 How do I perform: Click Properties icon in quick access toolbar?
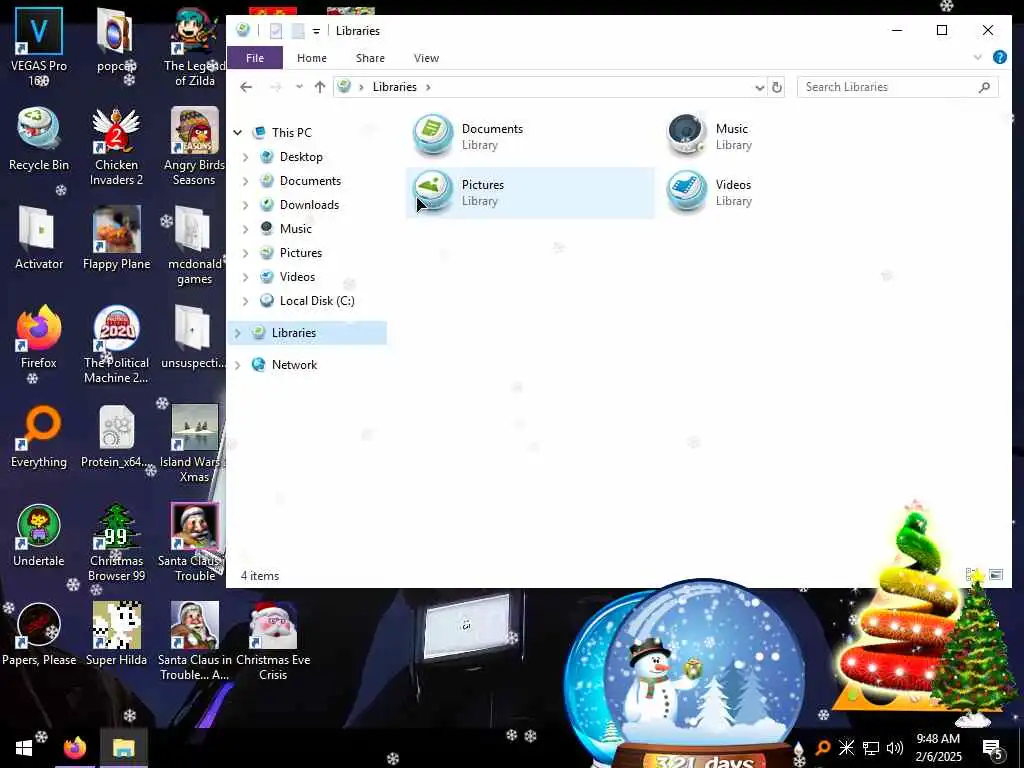click(276, 31)
